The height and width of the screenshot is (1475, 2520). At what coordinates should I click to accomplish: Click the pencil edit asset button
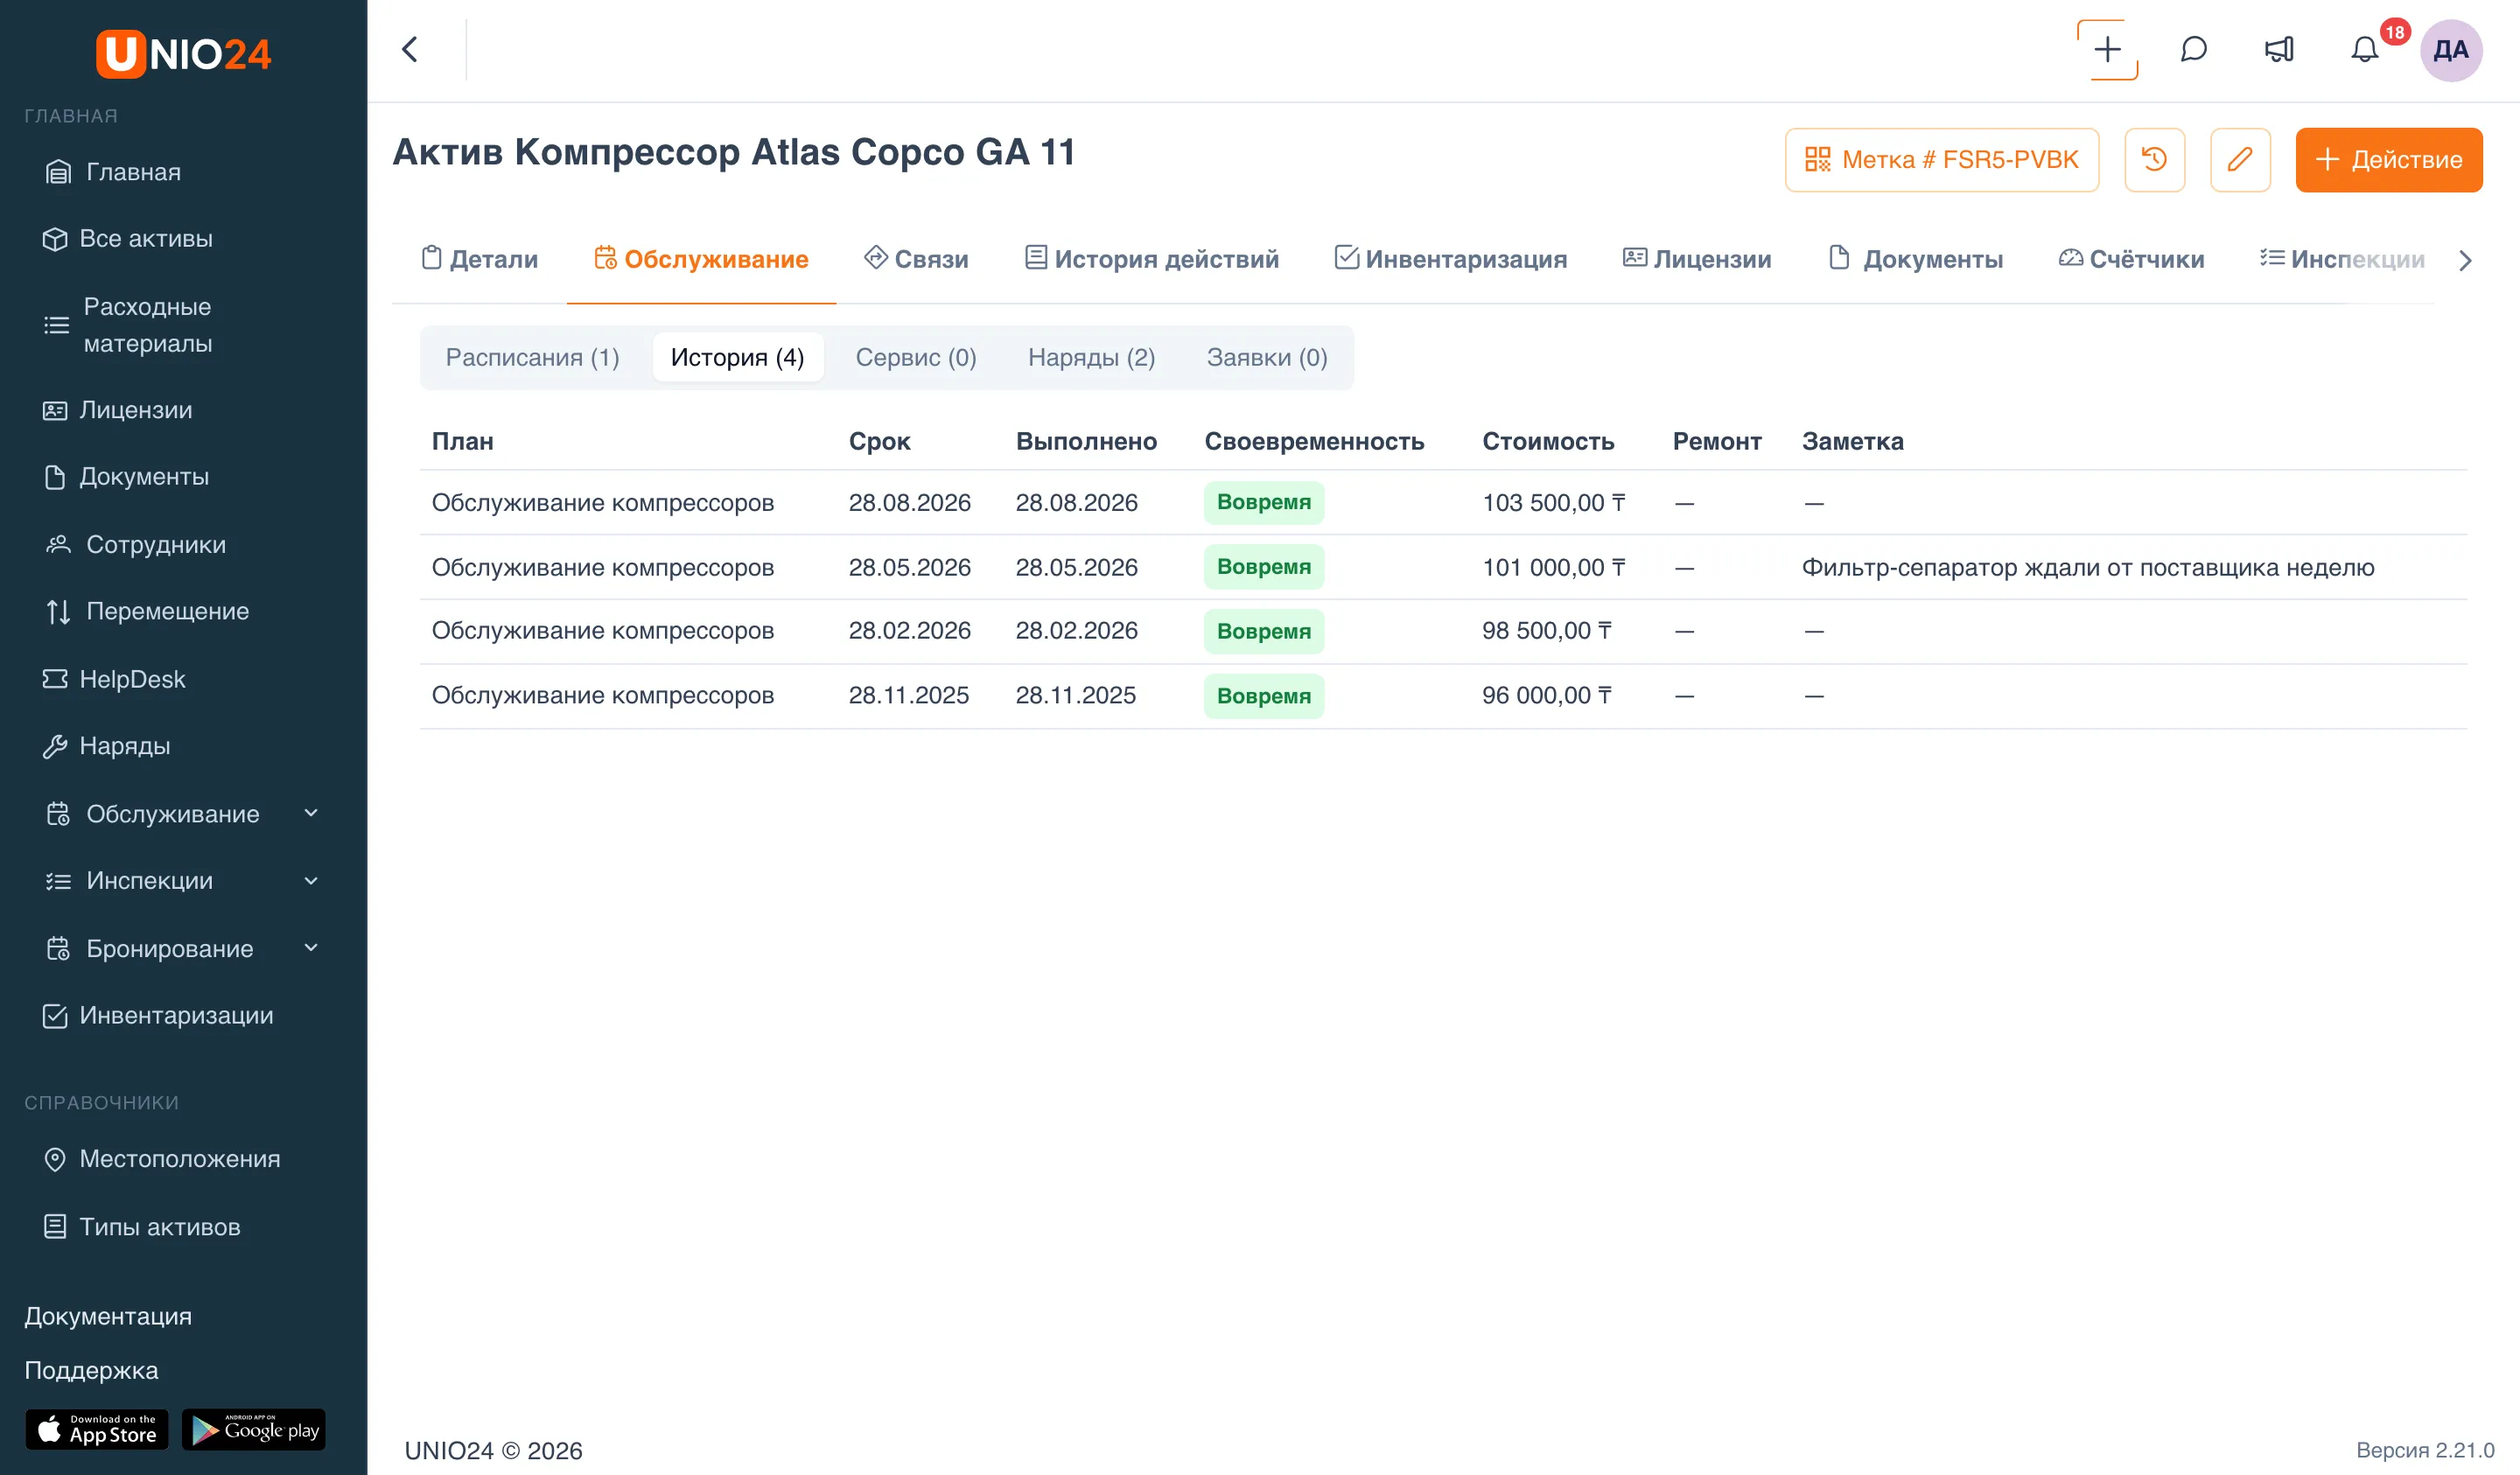tap(2240, 160)
